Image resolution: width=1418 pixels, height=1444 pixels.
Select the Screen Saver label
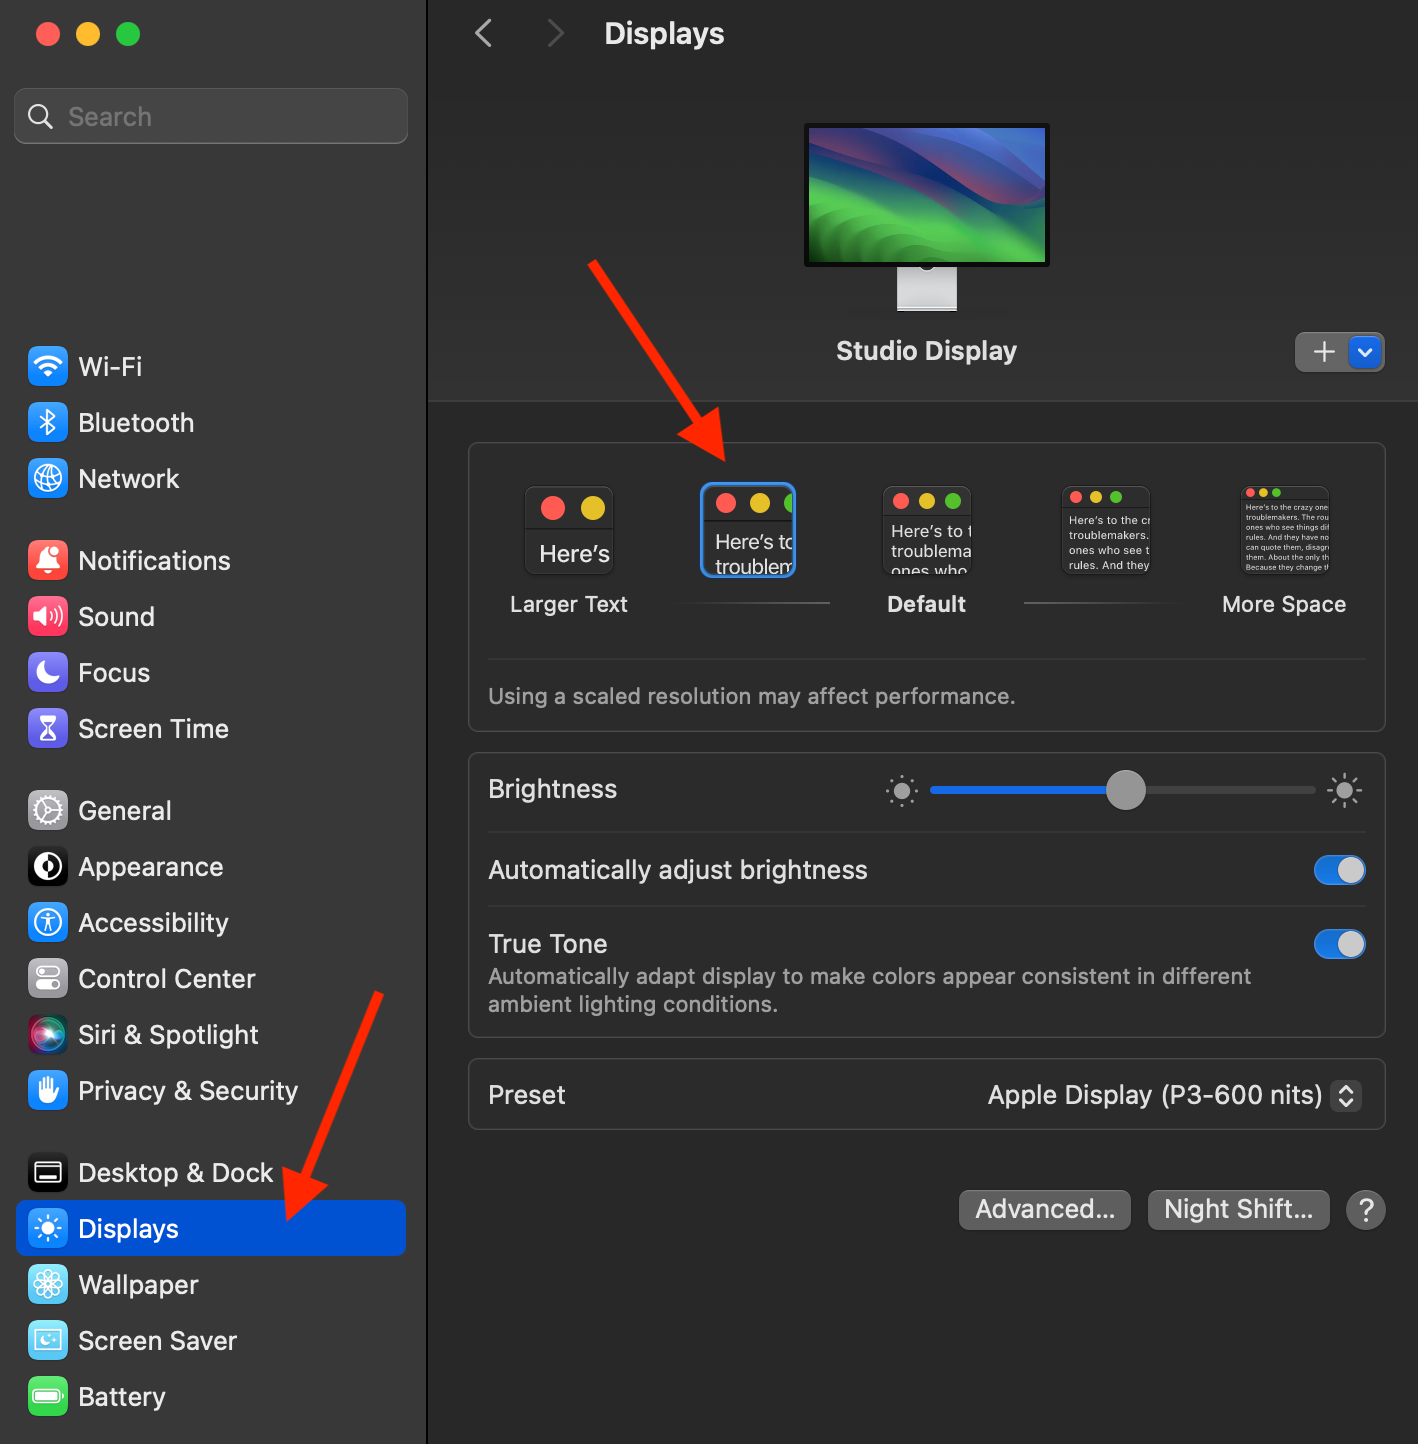point(158,1340)
